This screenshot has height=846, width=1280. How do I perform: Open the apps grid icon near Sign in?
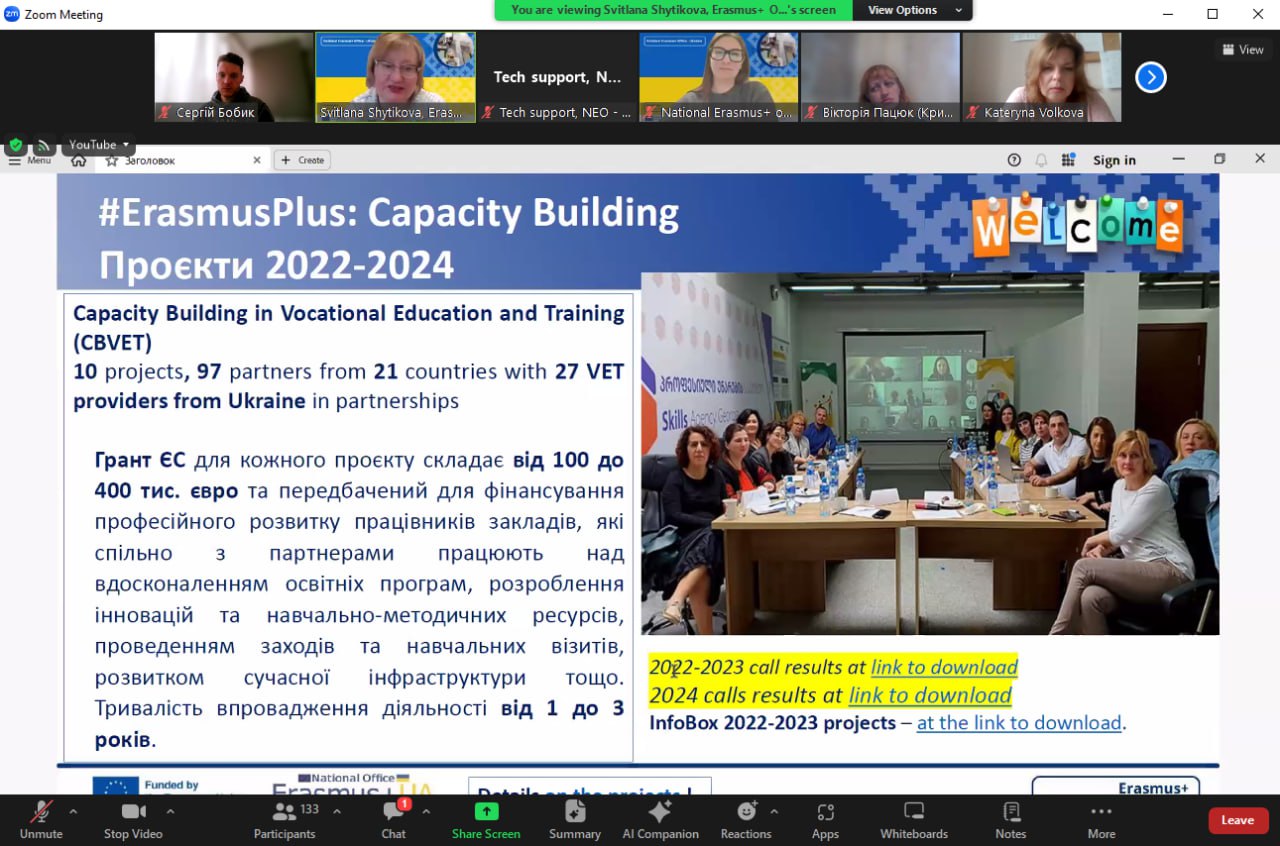coord(1068,160)
